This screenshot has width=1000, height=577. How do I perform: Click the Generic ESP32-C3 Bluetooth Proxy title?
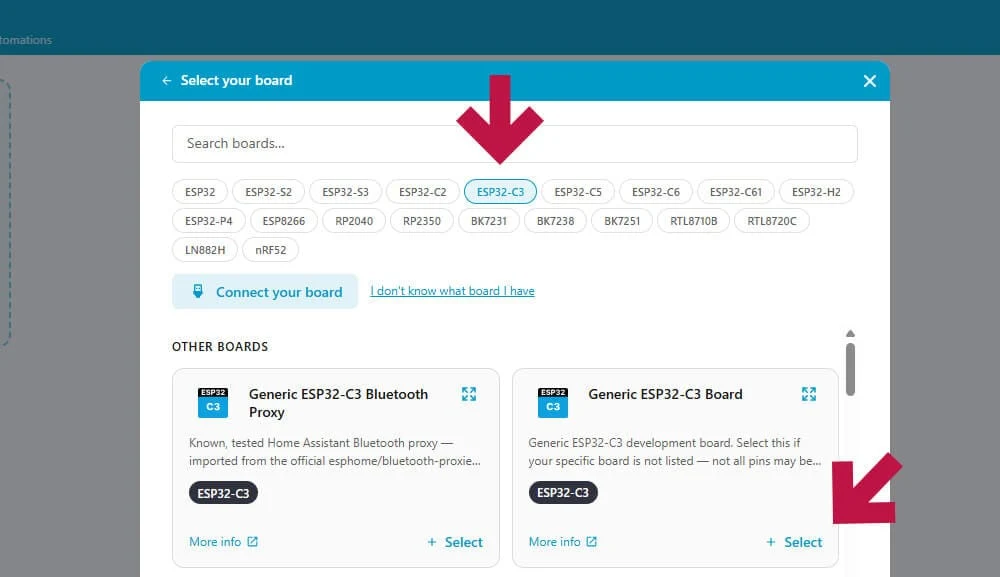338,403
